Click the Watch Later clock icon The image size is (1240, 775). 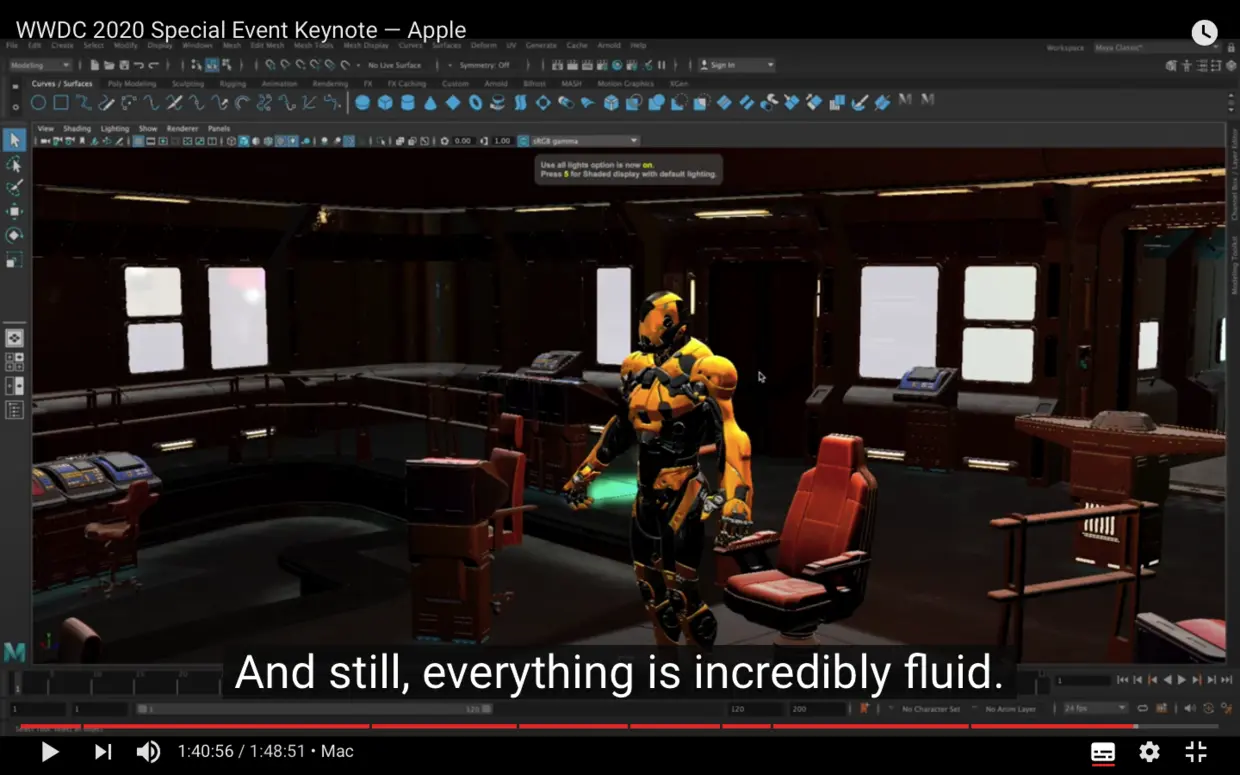[x=1205, y=32]
